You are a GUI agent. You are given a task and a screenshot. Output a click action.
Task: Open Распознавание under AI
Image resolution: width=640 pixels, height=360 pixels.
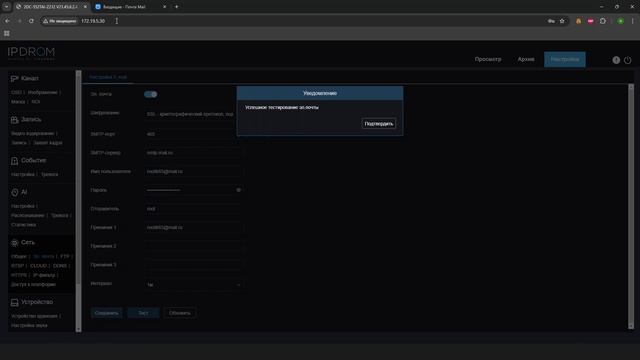point(28,215)
